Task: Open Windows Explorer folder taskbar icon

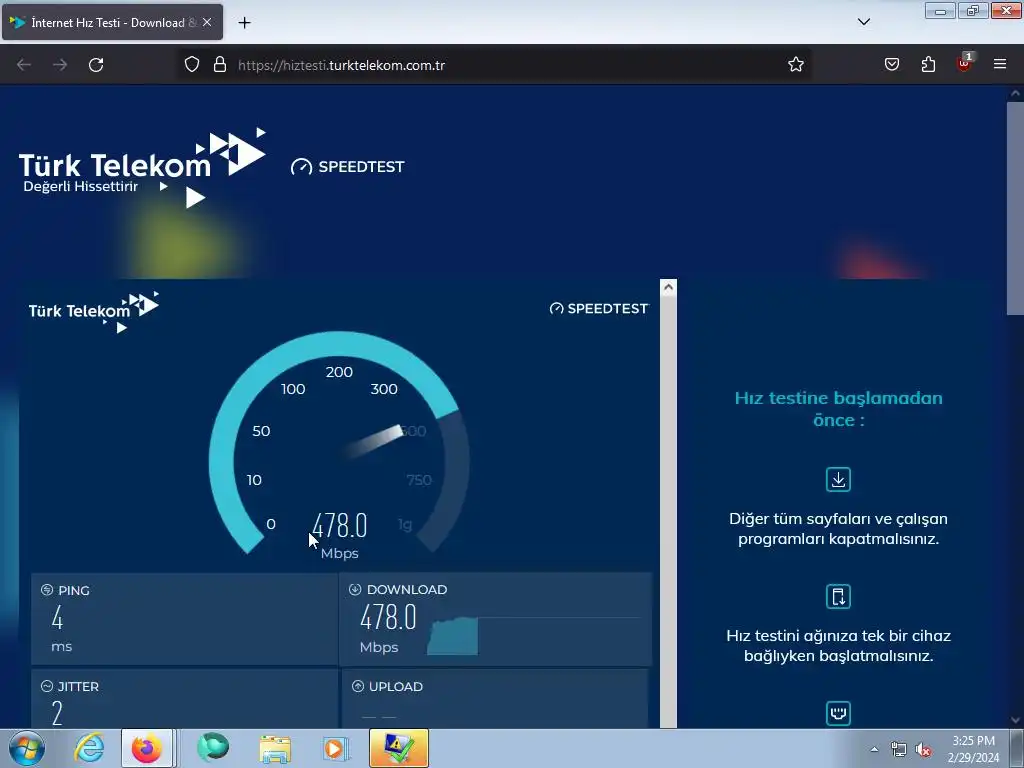Action: pos(275,748)
